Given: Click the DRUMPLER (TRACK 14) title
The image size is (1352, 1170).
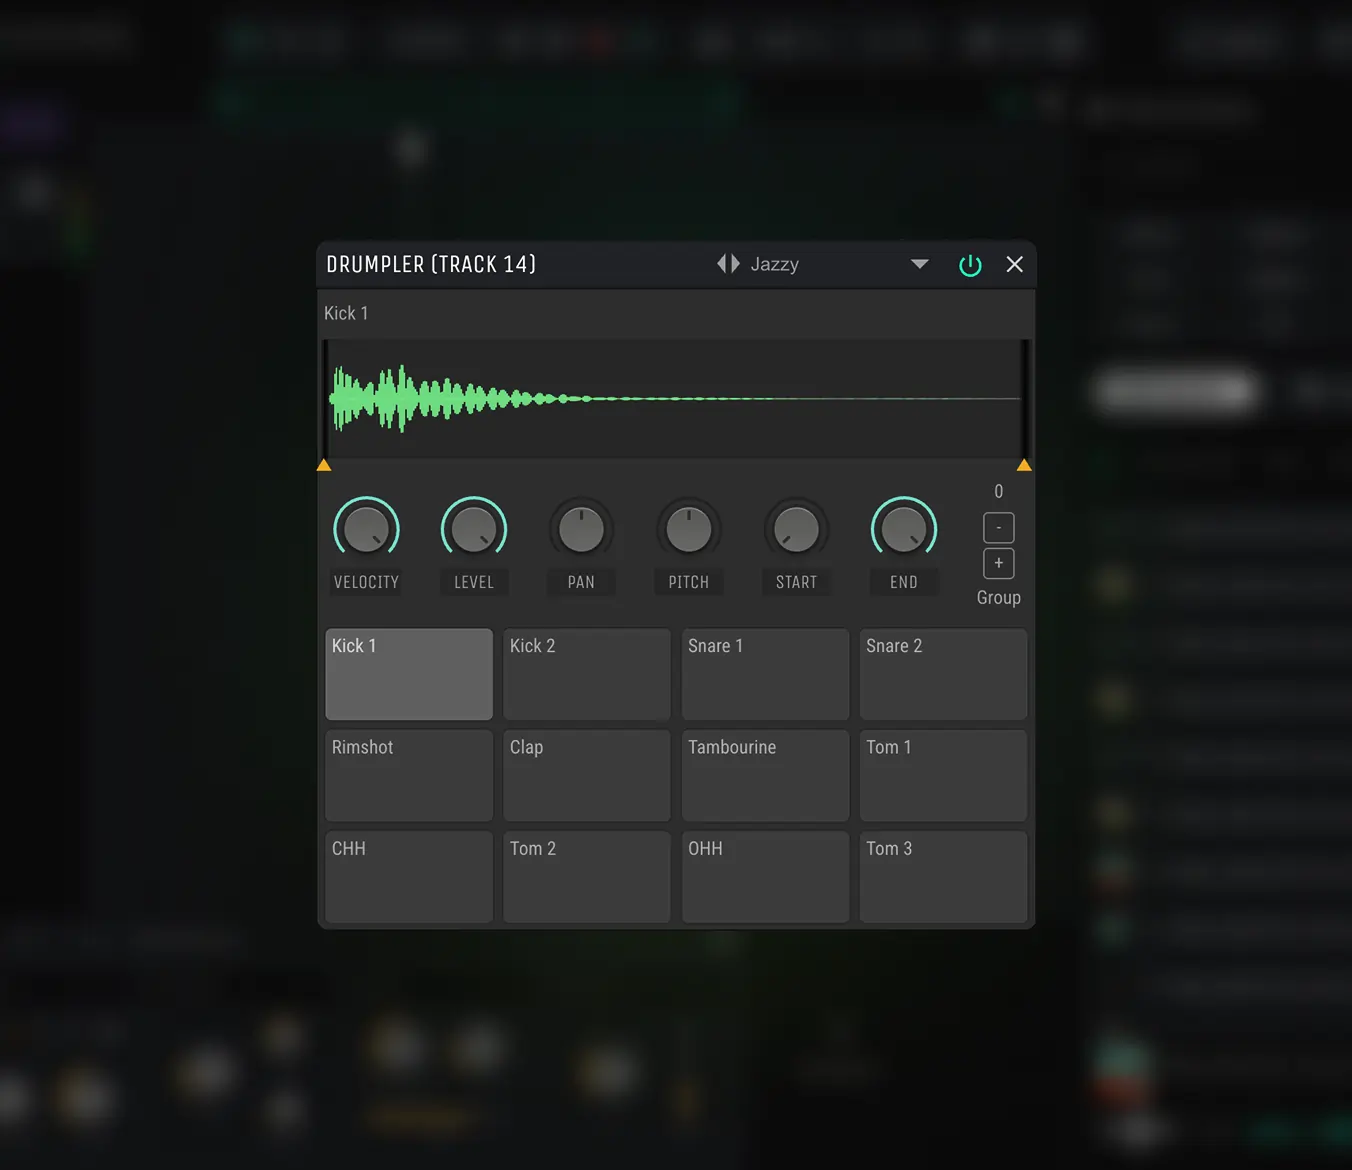Looking at the screenshot, I should [431, 264].
